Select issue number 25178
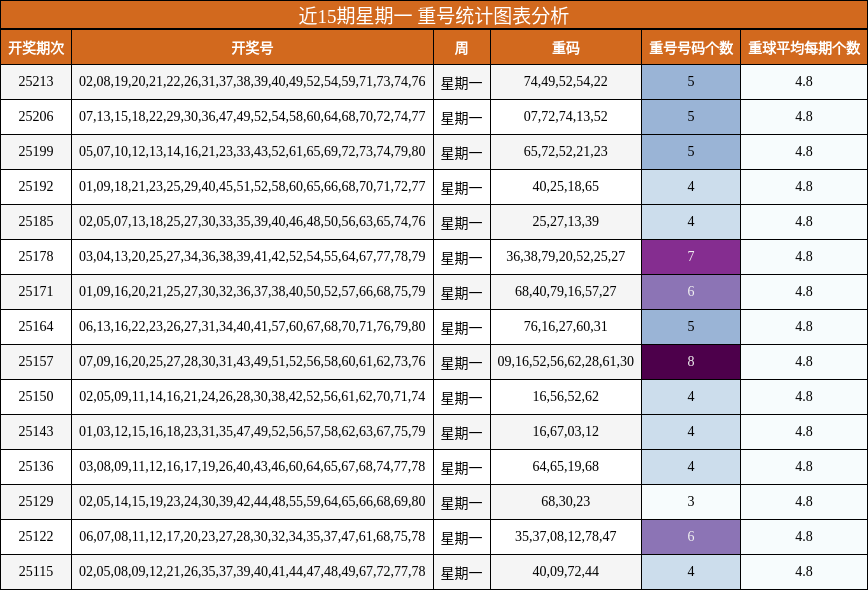Screen dimensions: 868x590 coord(36,256)
